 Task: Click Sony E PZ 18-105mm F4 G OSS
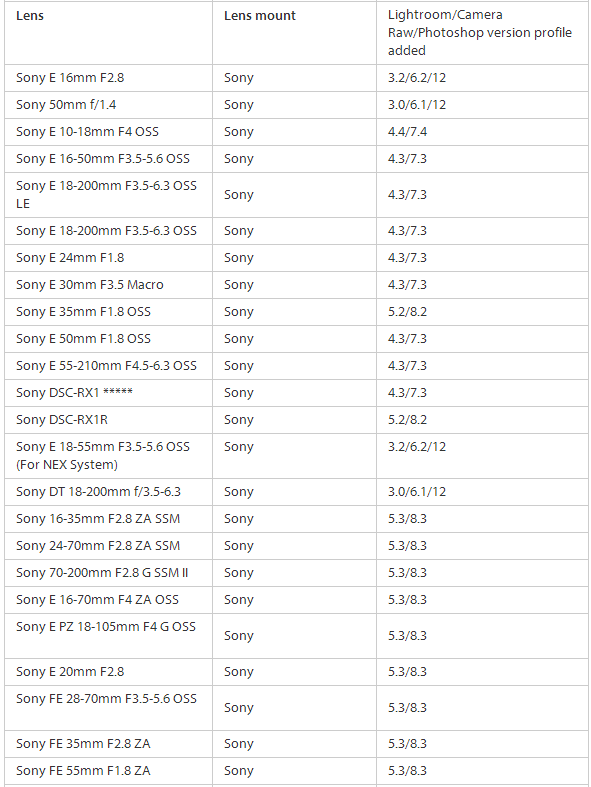click(x=105, y=627)
